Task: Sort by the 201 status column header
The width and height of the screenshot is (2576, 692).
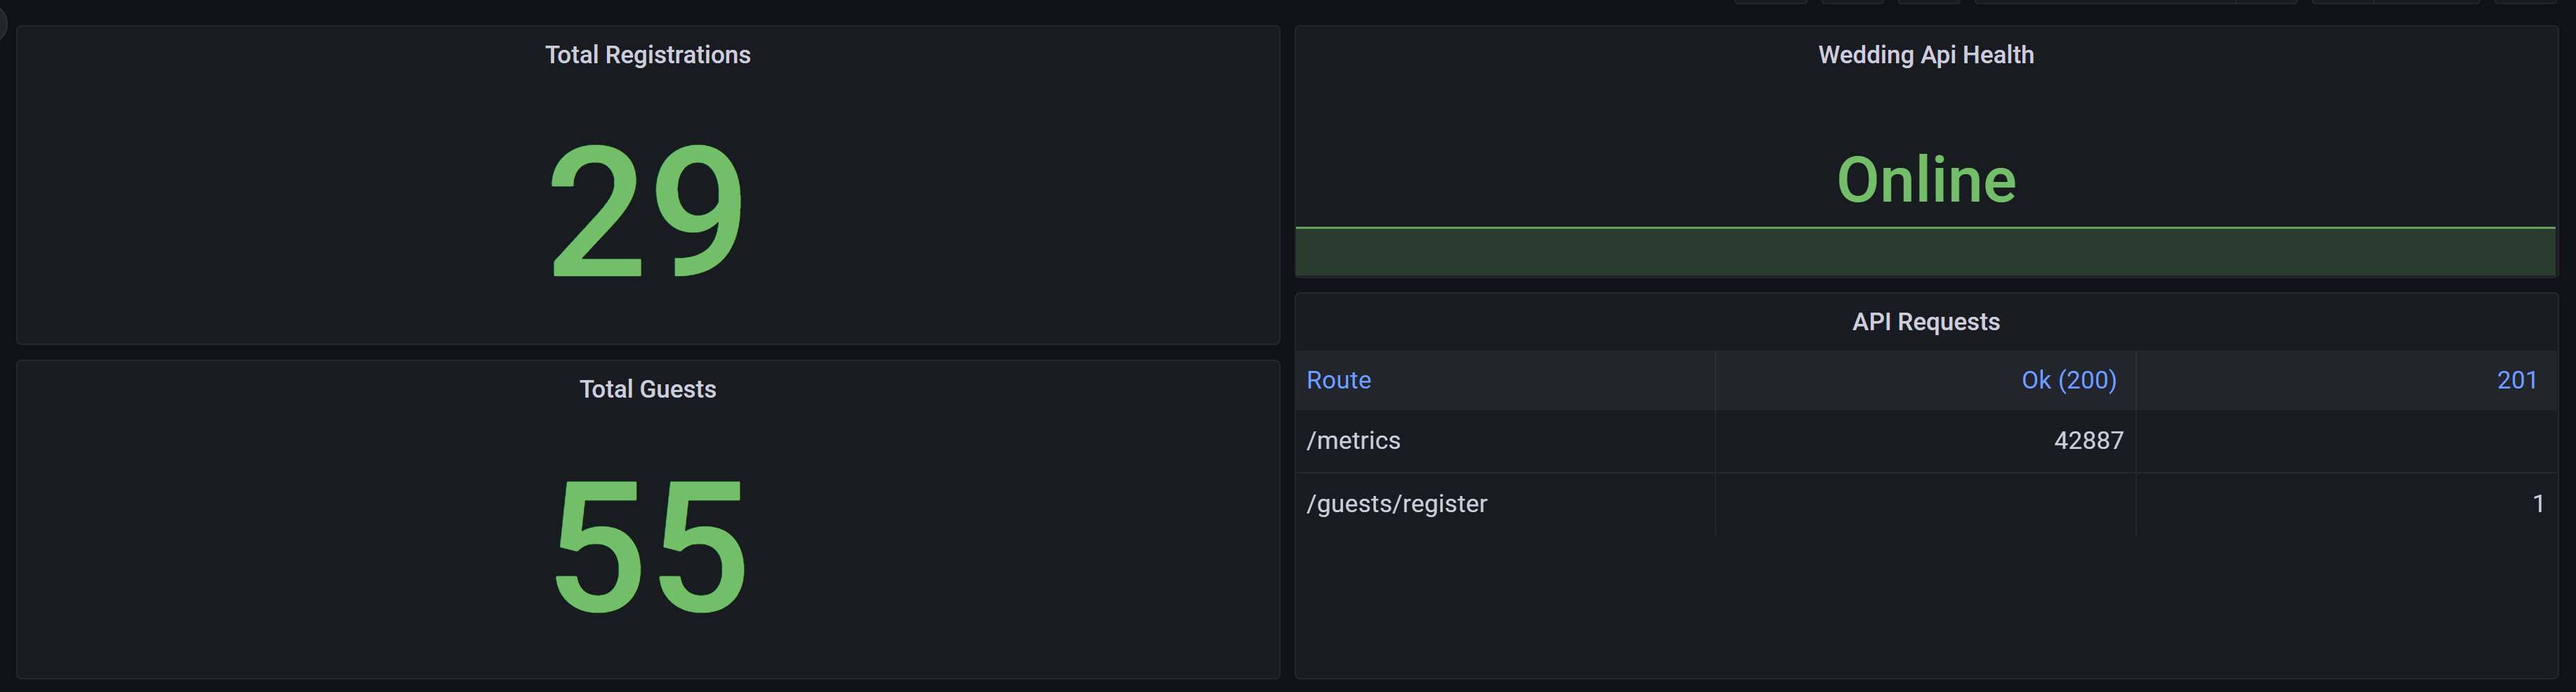Action: (x=2516, y=380)
